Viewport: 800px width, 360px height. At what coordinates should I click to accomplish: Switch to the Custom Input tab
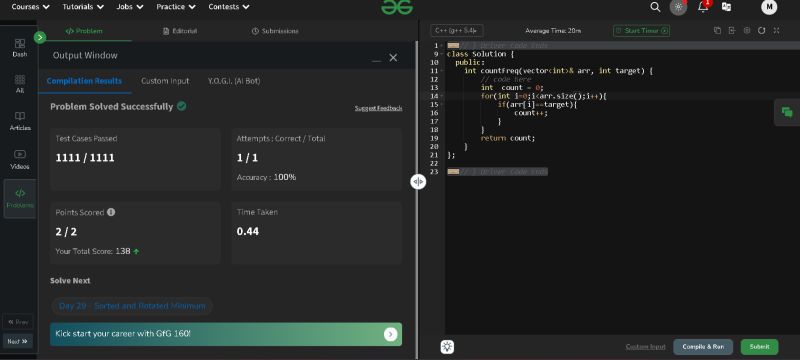click(165, 81)
